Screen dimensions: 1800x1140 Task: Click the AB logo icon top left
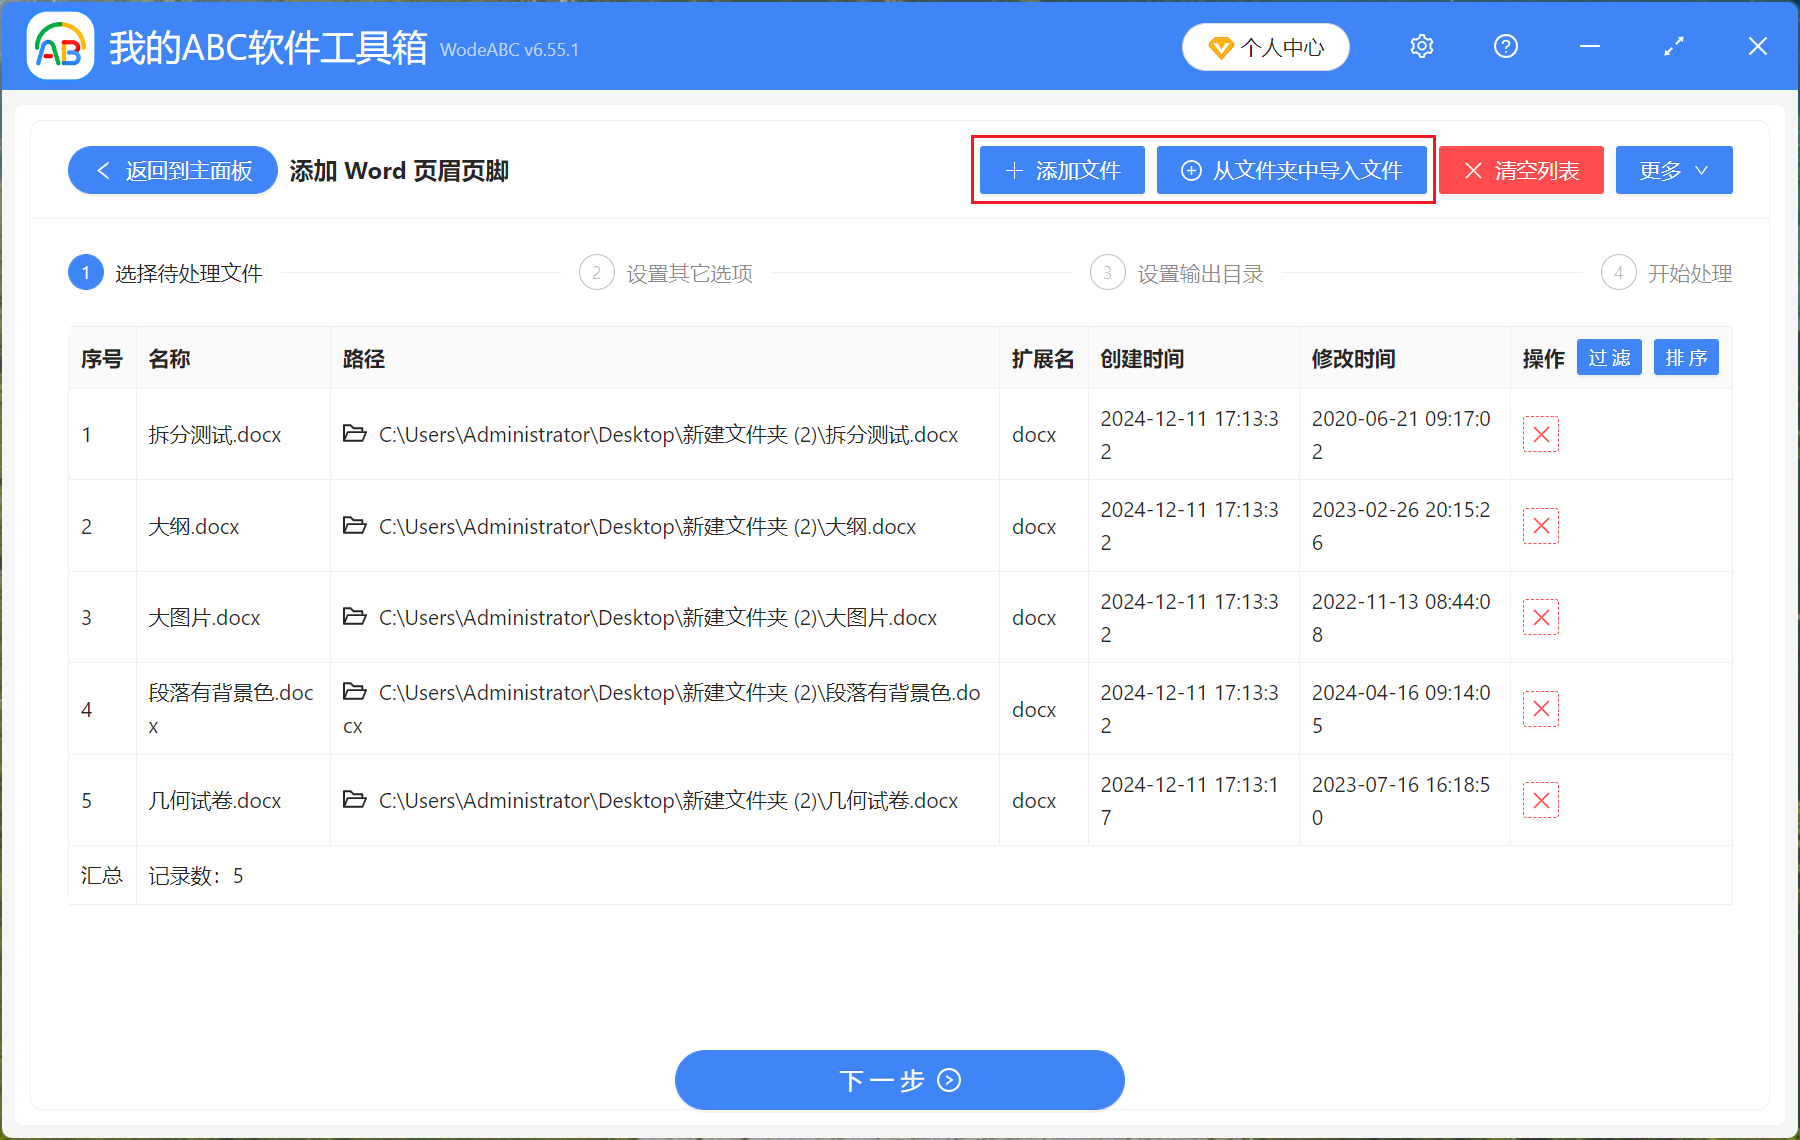[59, 46]
